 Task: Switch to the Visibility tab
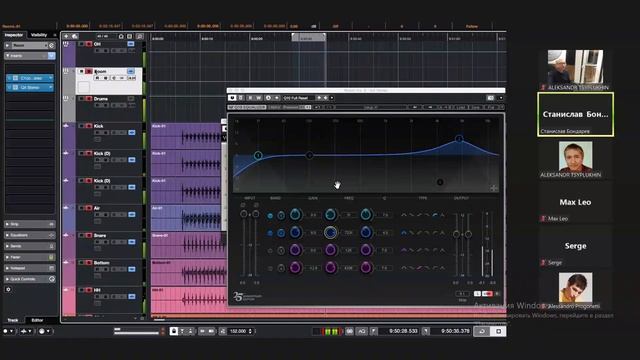coord(39,35)
